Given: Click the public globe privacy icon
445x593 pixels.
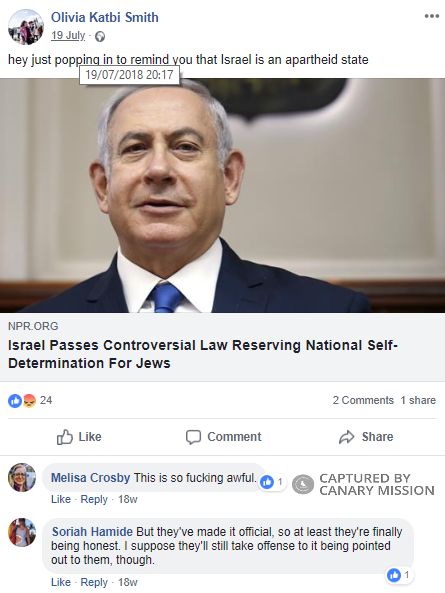Looking at the screenshot, I should 100,36.
